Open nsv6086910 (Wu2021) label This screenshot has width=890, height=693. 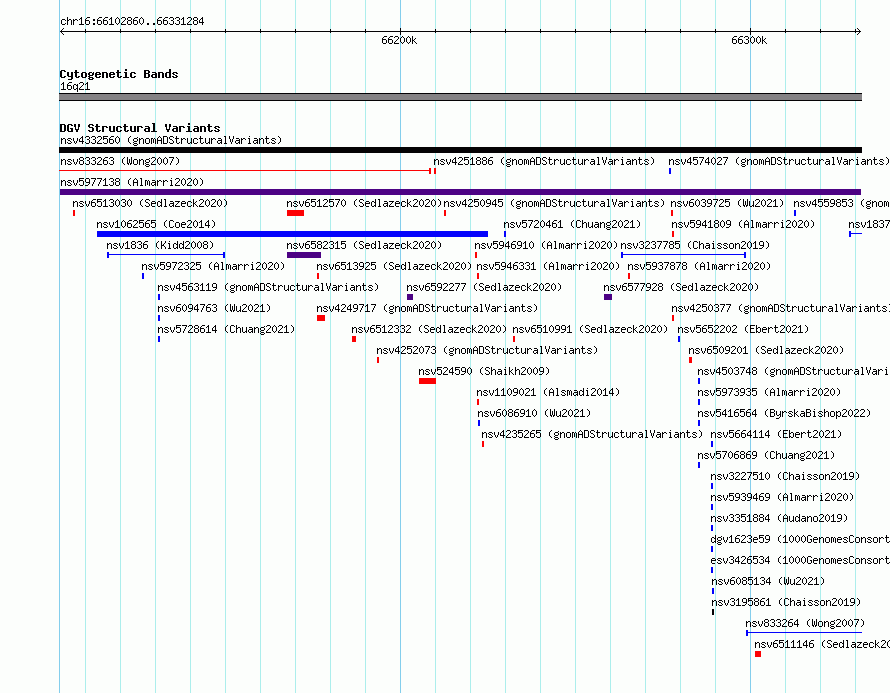[x=534, y=413]
